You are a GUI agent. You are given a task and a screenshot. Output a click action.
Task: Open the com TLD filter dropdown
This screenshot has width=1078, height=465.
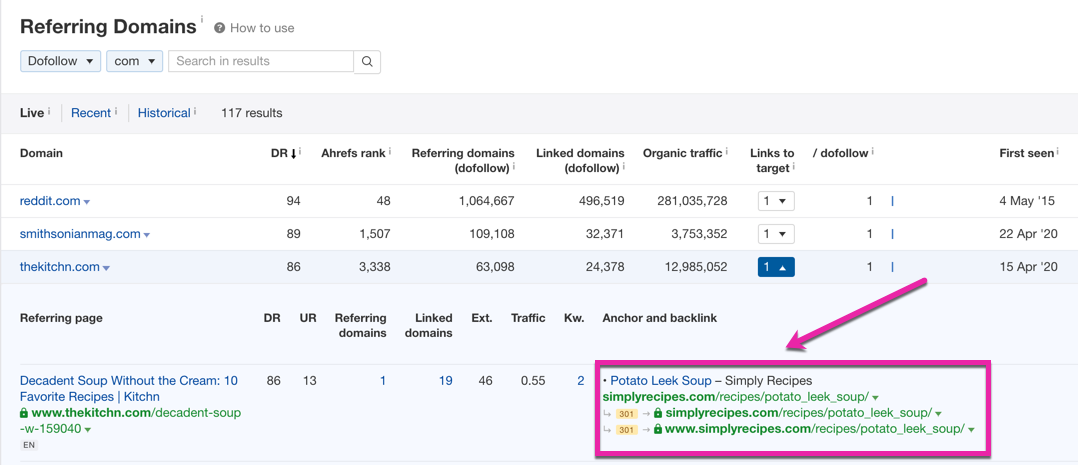click(134, 61)
